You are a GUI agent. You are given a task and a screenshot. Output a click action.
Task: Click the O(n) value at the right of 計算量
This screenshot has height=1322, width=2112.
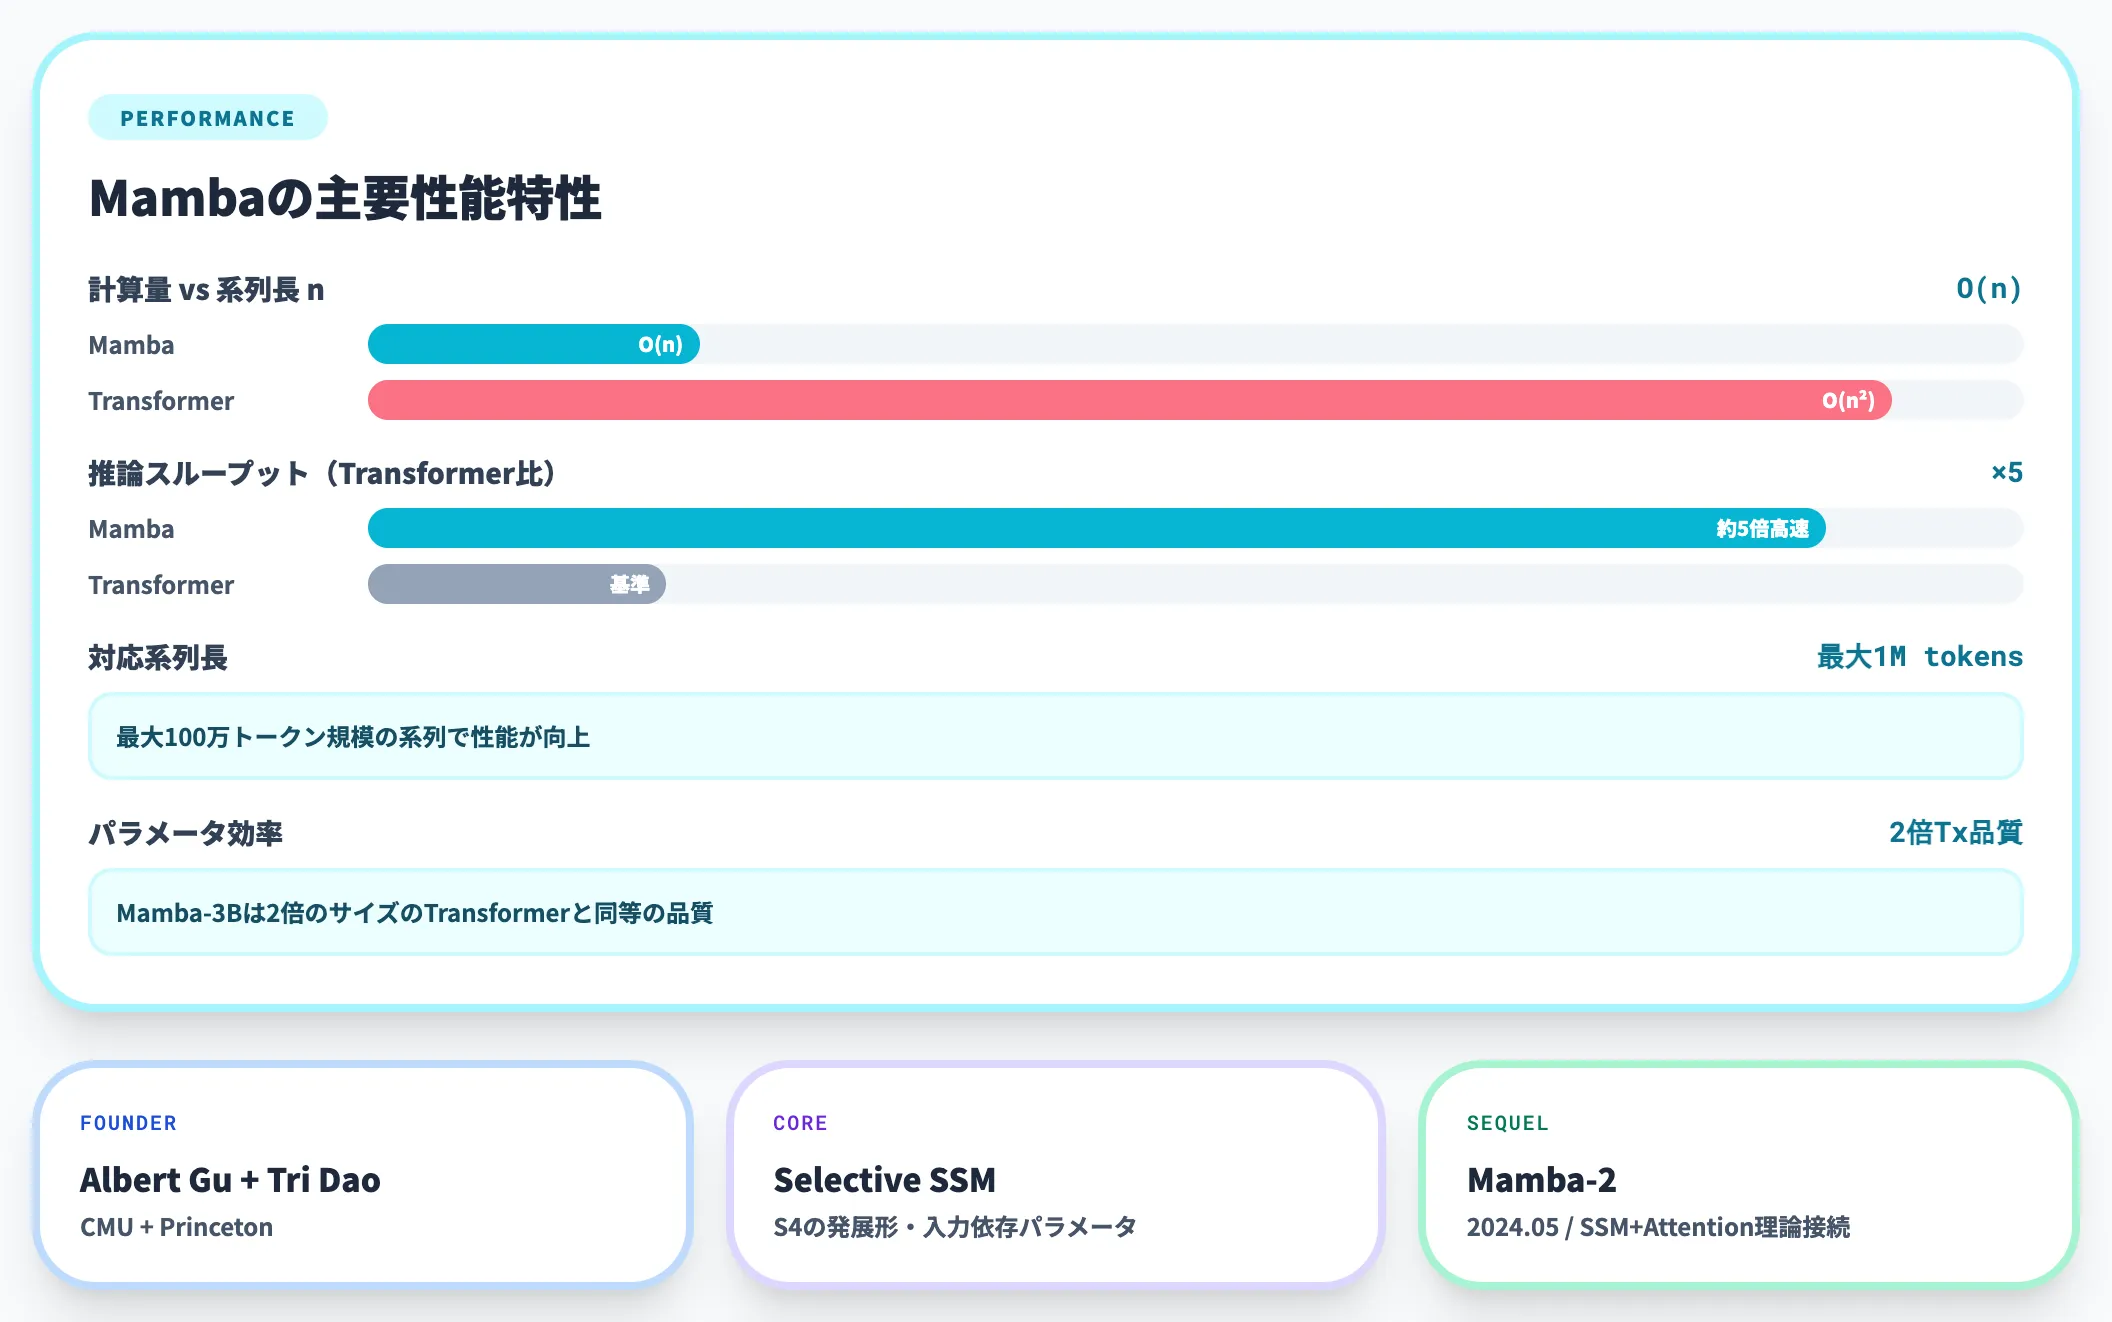click(1988, 289)
